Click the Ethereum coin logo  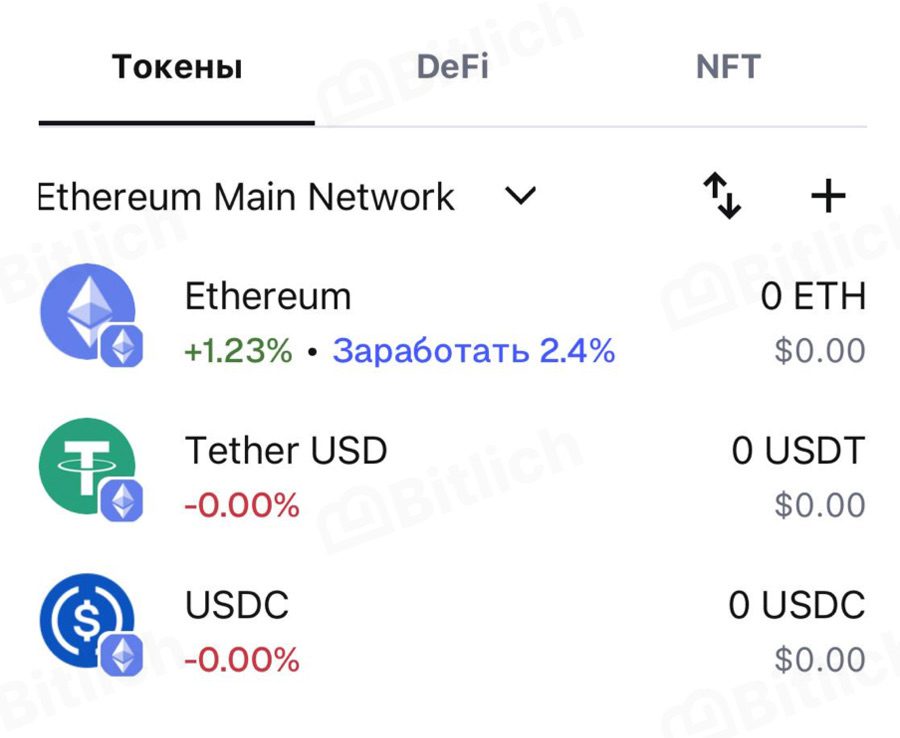[87, 311]
